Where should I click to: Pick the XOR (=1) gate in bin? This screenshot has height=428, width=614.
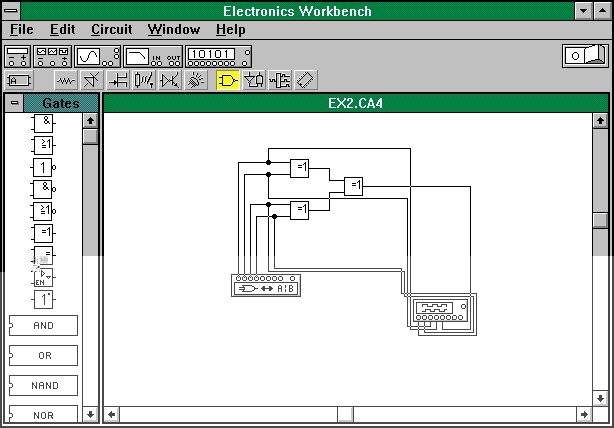coord(43,233)
